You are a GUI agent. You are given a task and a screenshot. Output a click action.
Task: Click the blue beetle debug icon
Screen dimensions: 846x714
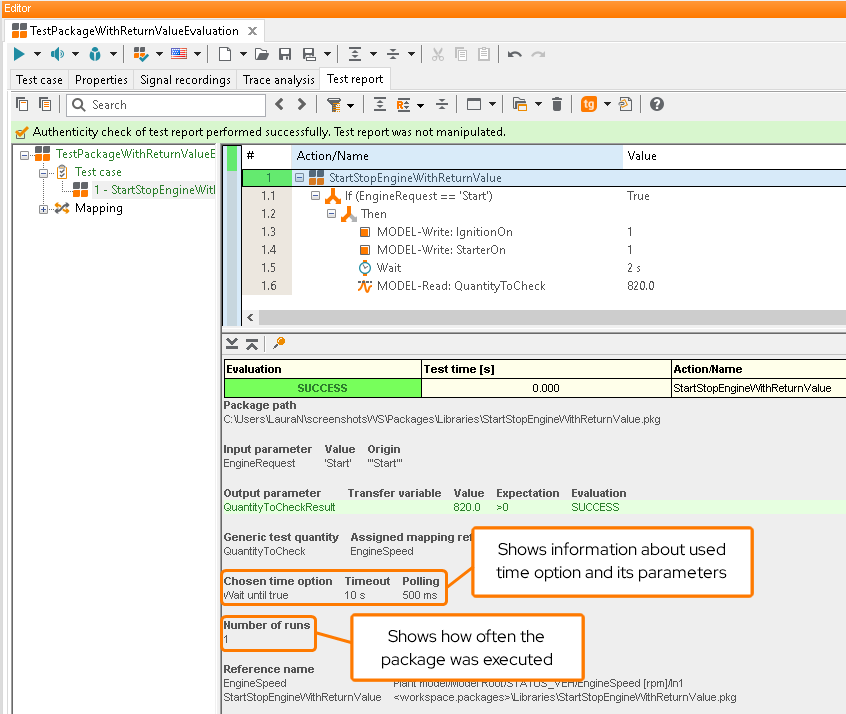[x=95, y=54]
